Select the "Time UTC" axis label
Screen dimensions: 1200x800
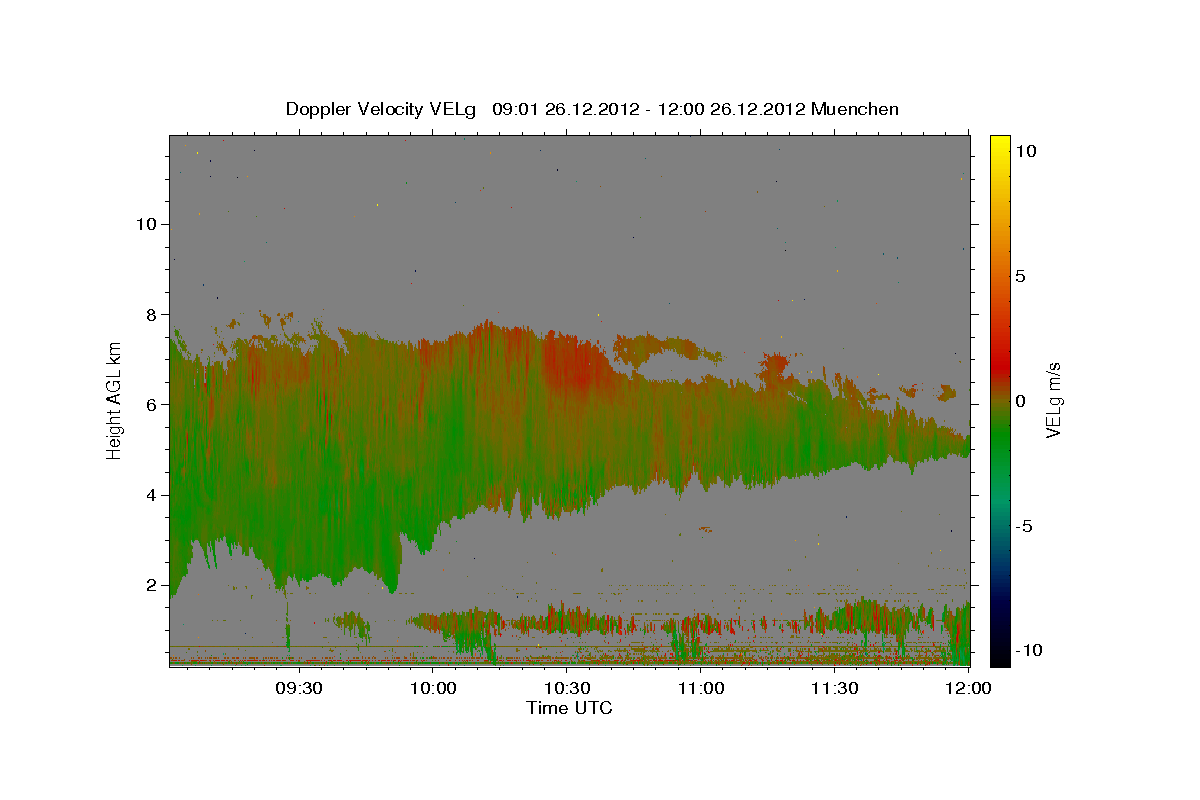(x=569, y=708)
